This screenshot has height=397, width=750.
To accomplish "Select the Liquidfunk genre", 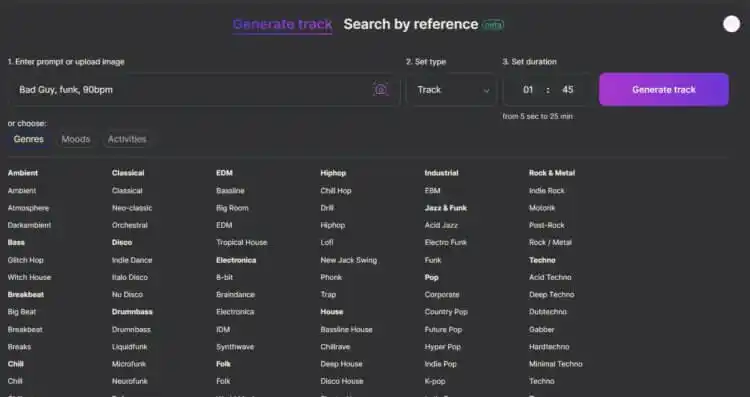I will [130, 347].
